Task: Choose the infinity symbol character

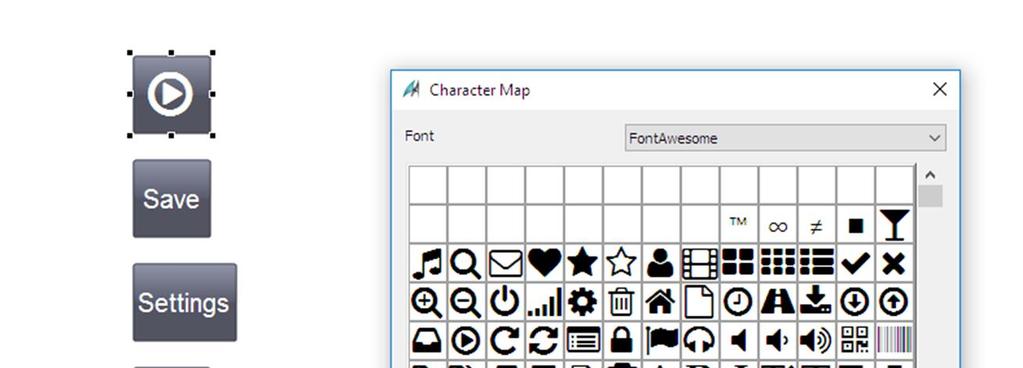Action: point(778,225)
